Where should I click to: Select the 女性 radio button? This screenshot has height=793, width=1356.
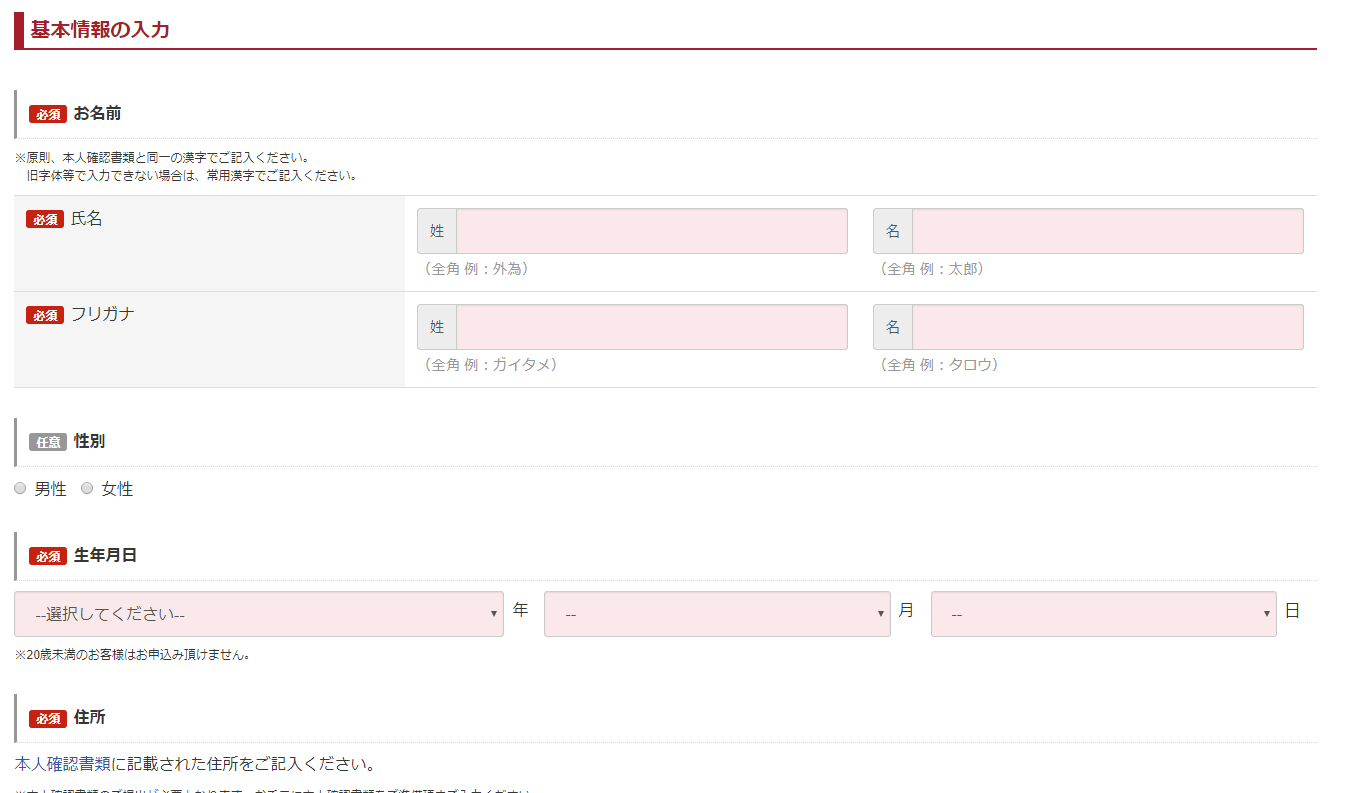click(87, 489)
